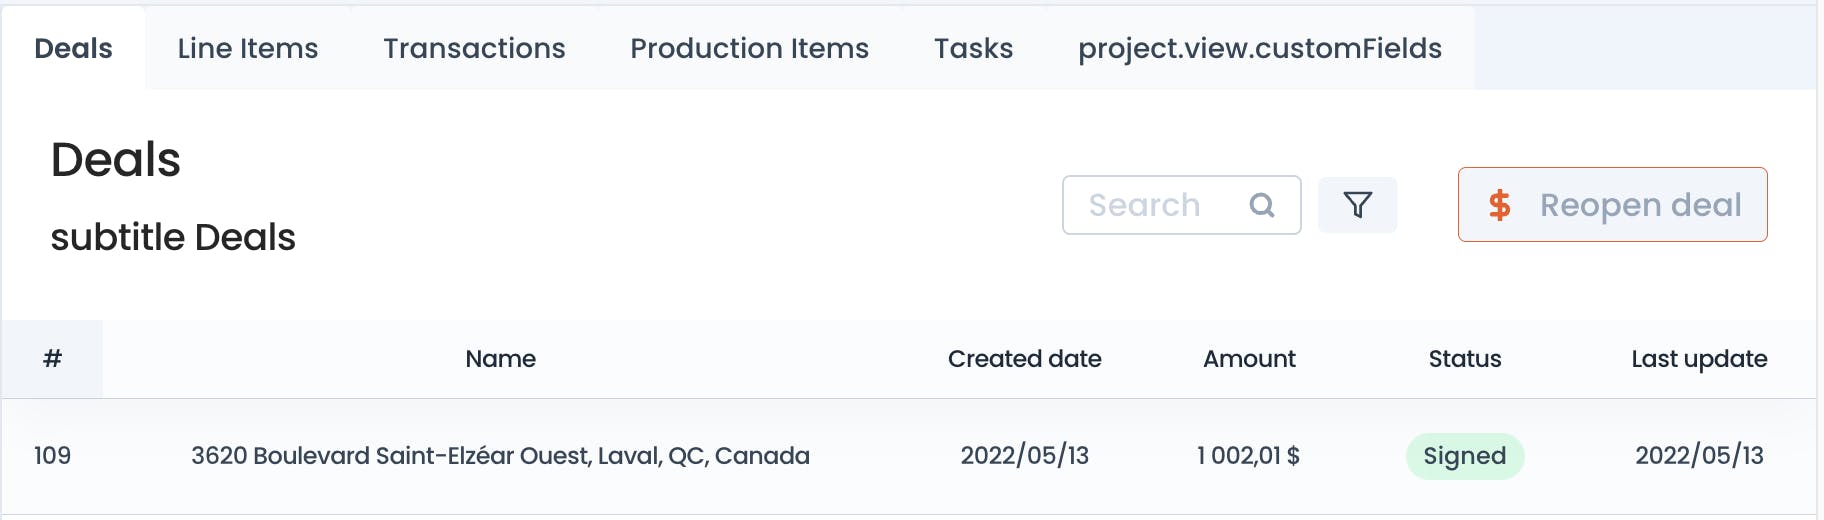Open the project.view.customFields tab
This screenshot has width=1824, height=520.
(1260, 48)
